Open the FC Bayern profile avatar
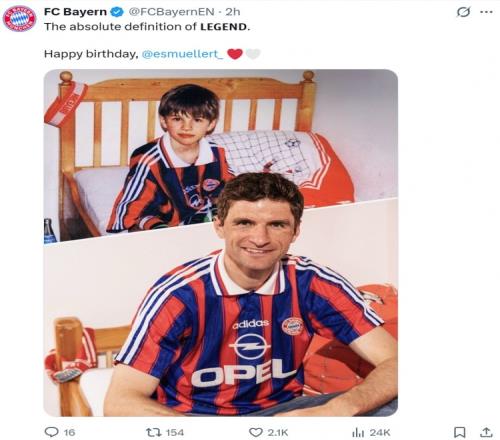 (19, 19)
